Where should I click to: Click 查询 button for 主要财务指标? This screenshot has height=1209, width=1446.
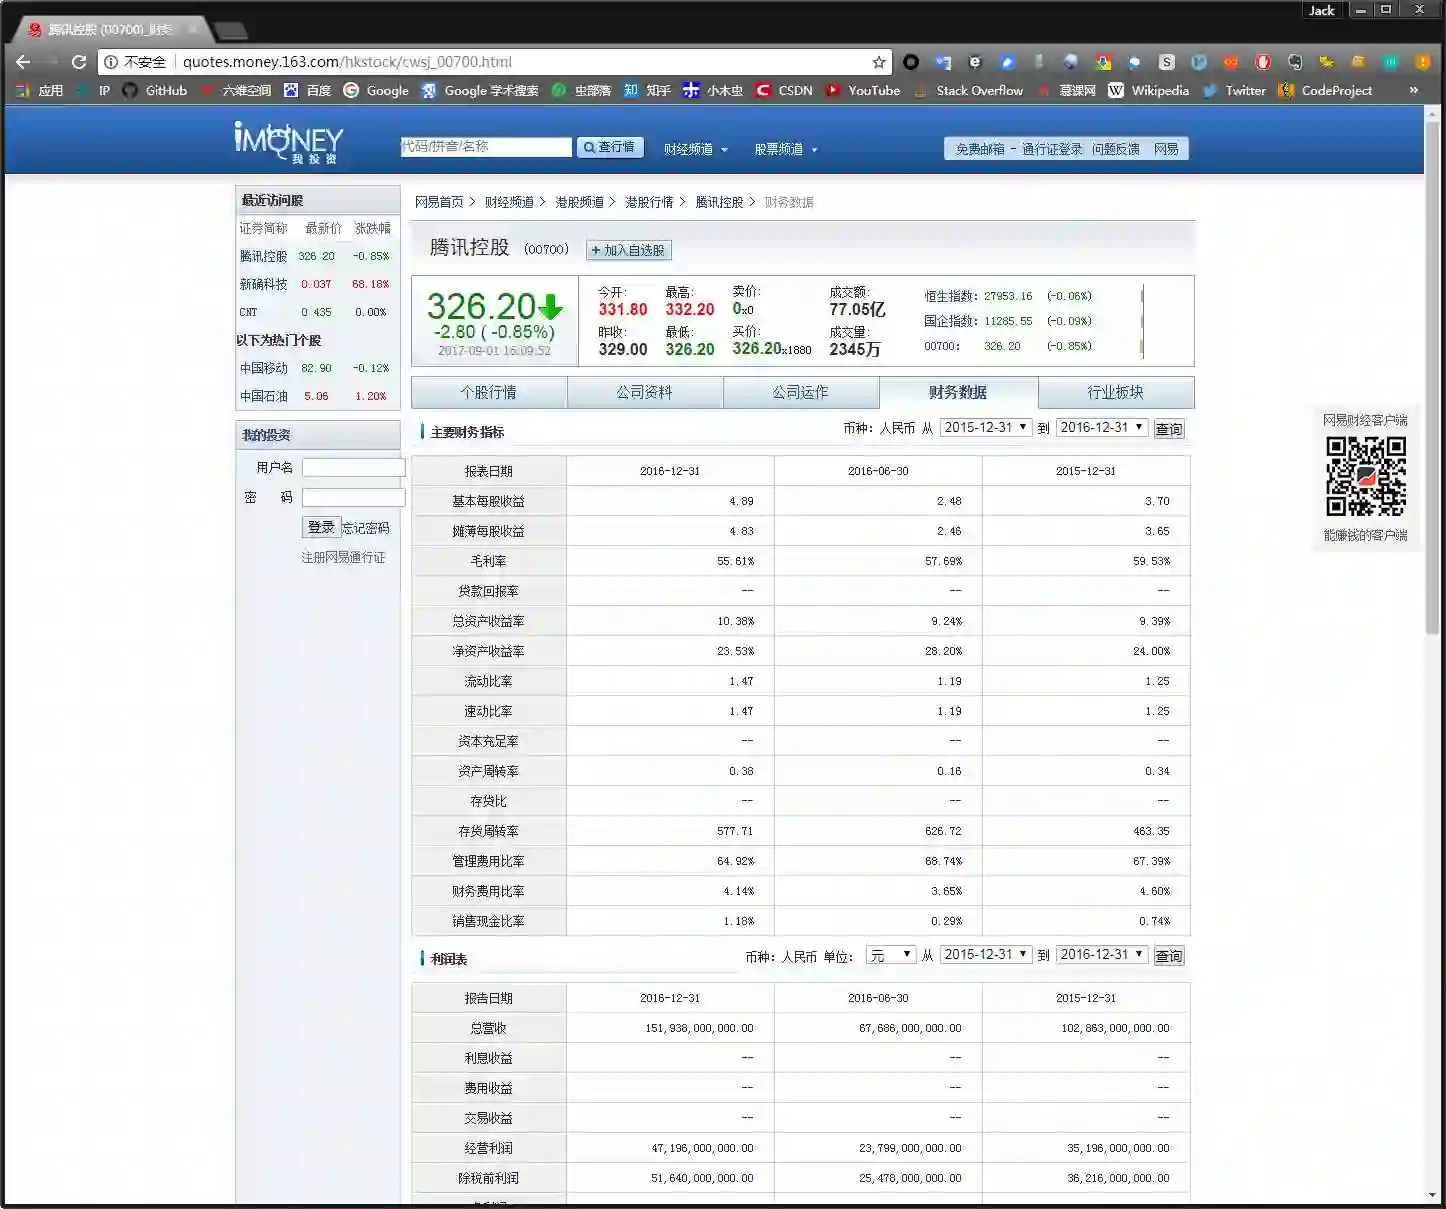click(1169, 429)
